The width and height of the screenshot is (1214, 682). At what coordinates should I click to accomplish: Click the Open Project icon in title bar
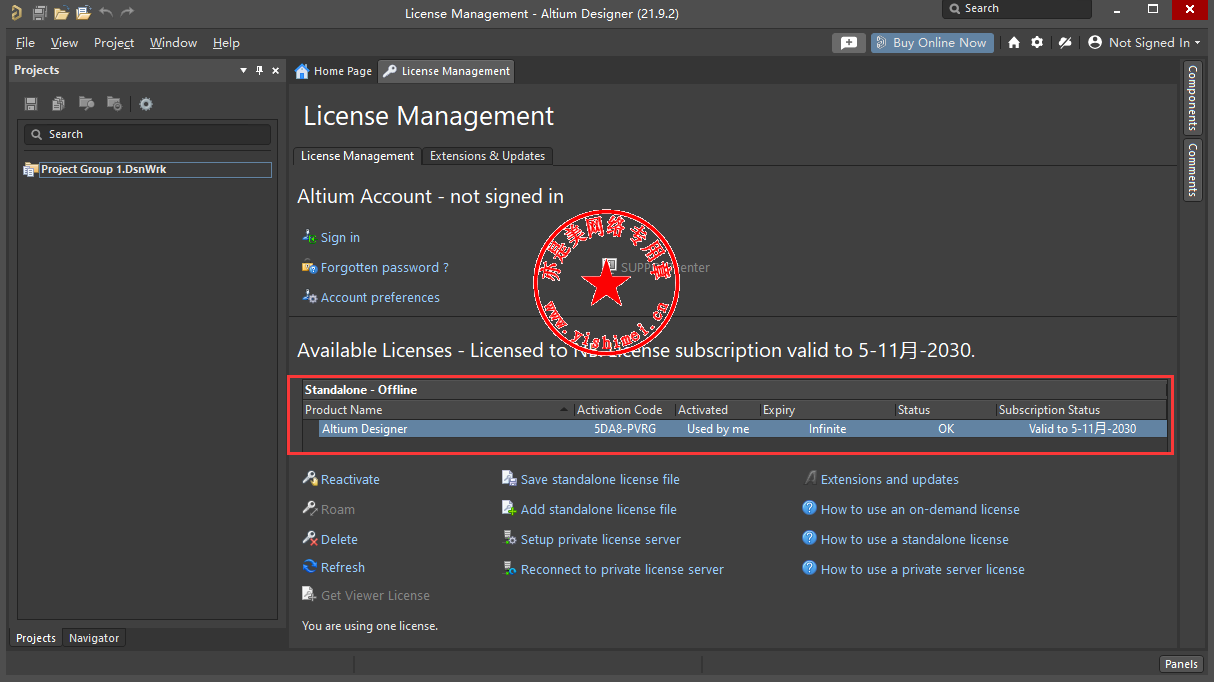pyautogui.click(x=83, y=13)
